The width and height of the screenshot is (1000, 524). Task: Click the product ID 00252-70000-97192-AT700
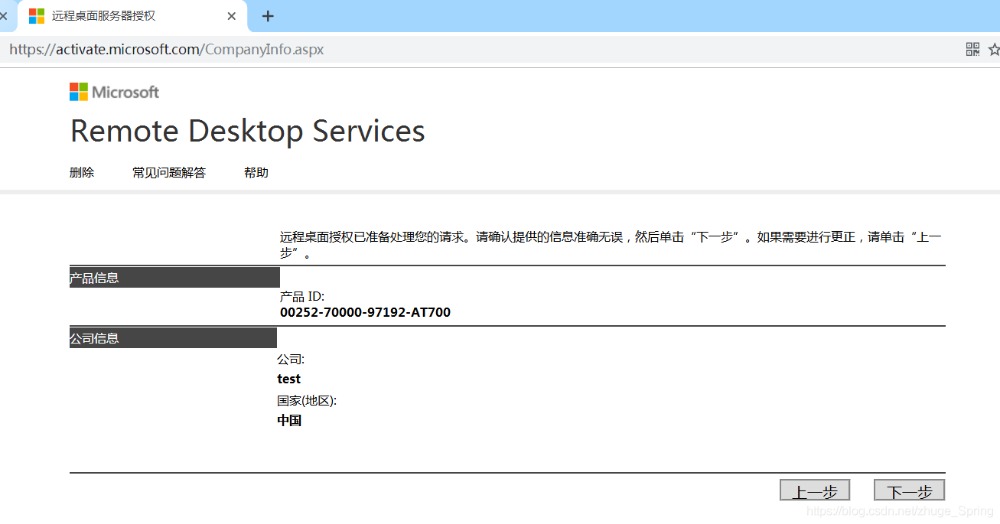[x=365, y=313]
